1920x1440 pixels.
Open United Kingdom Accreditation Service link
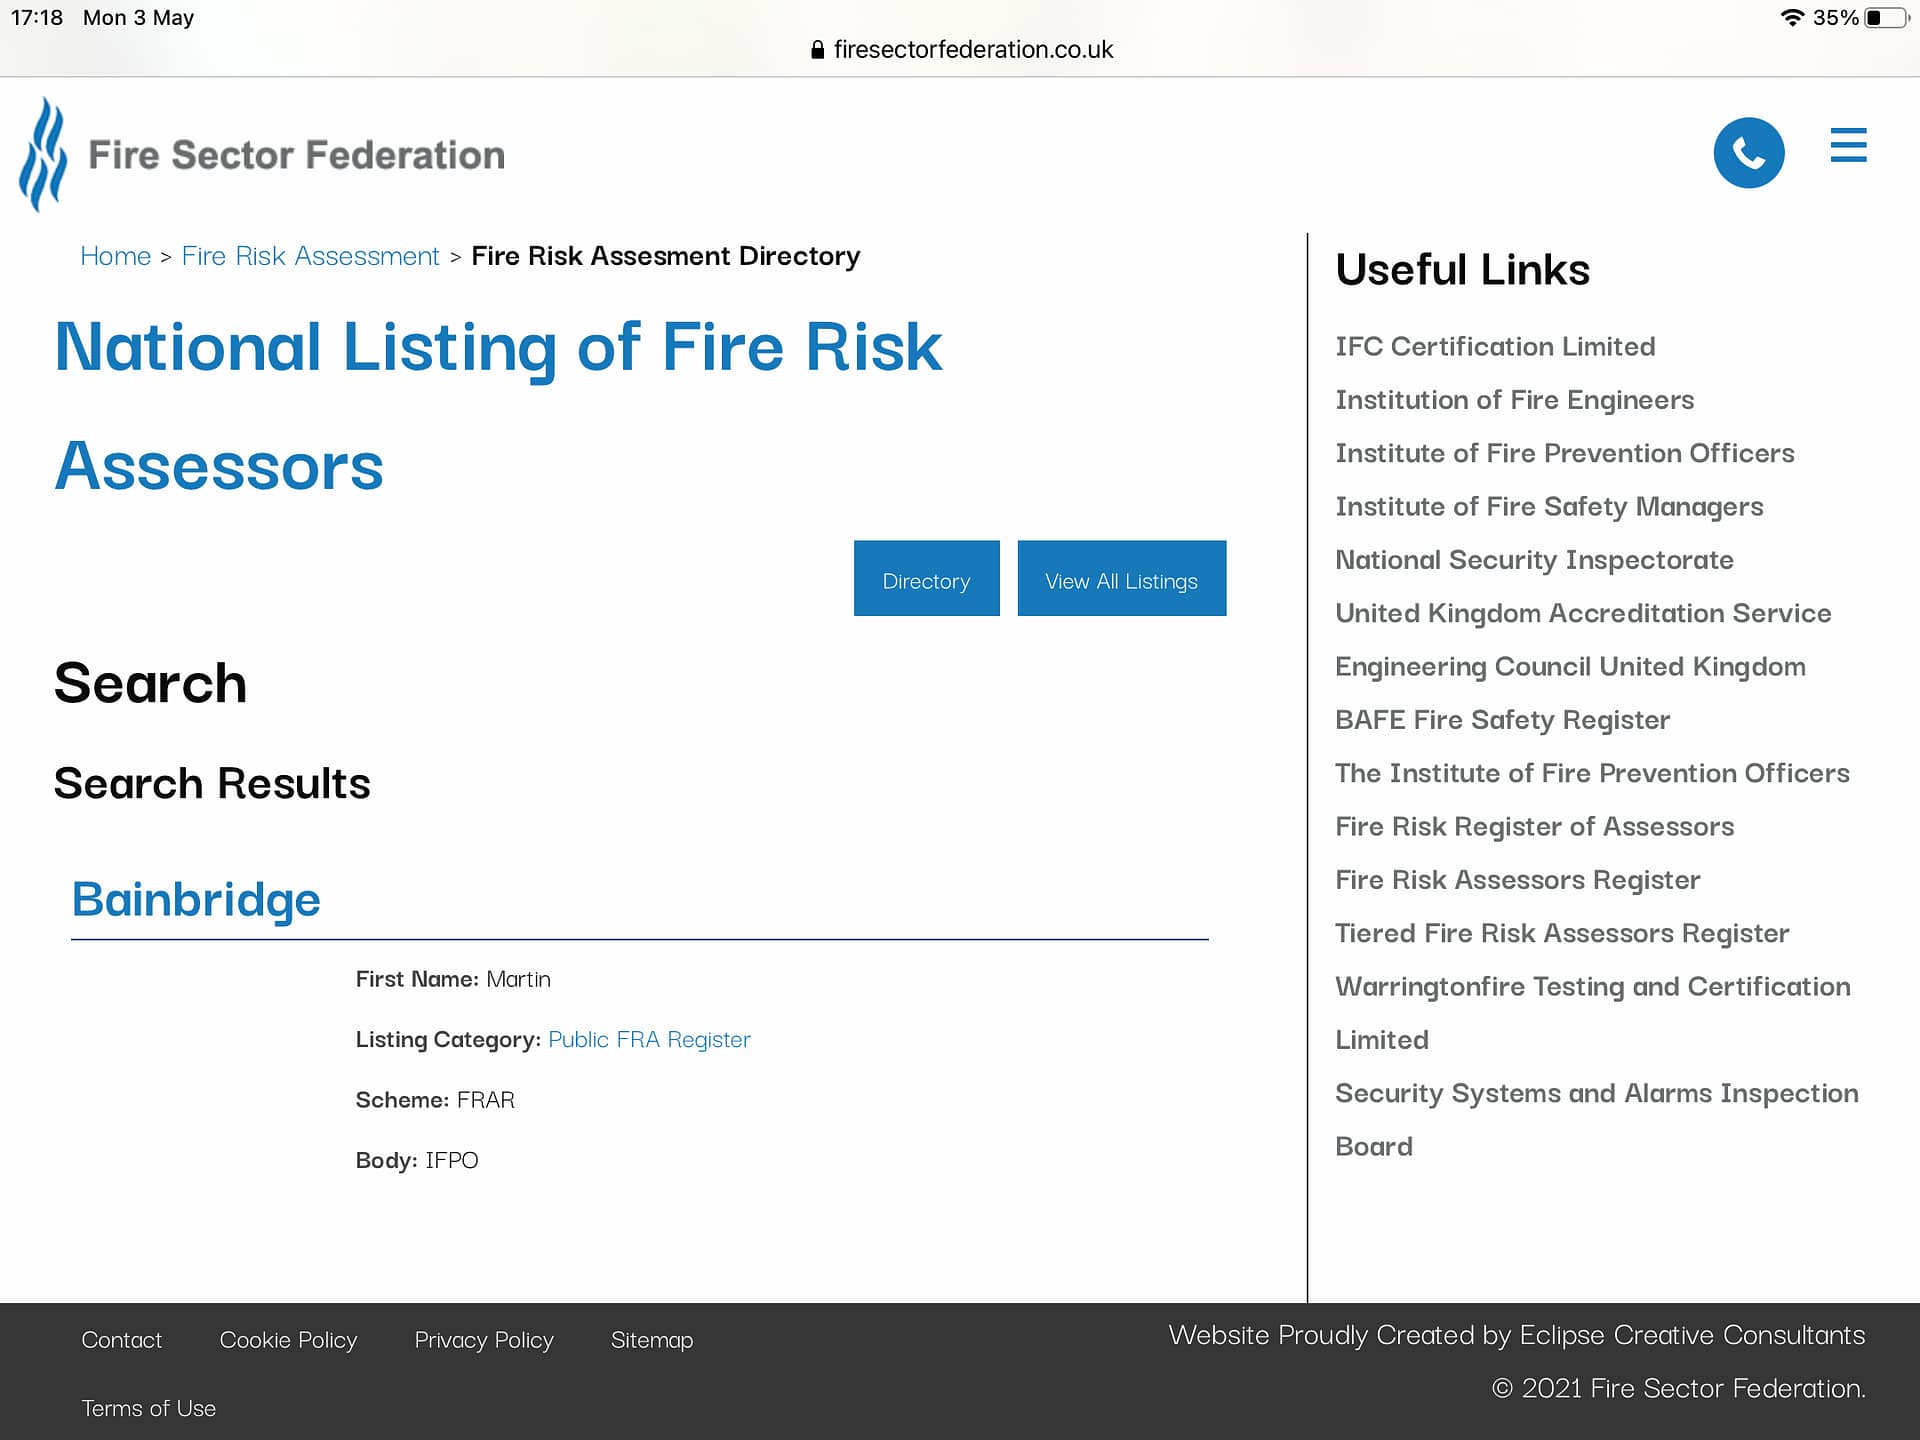1583,613
